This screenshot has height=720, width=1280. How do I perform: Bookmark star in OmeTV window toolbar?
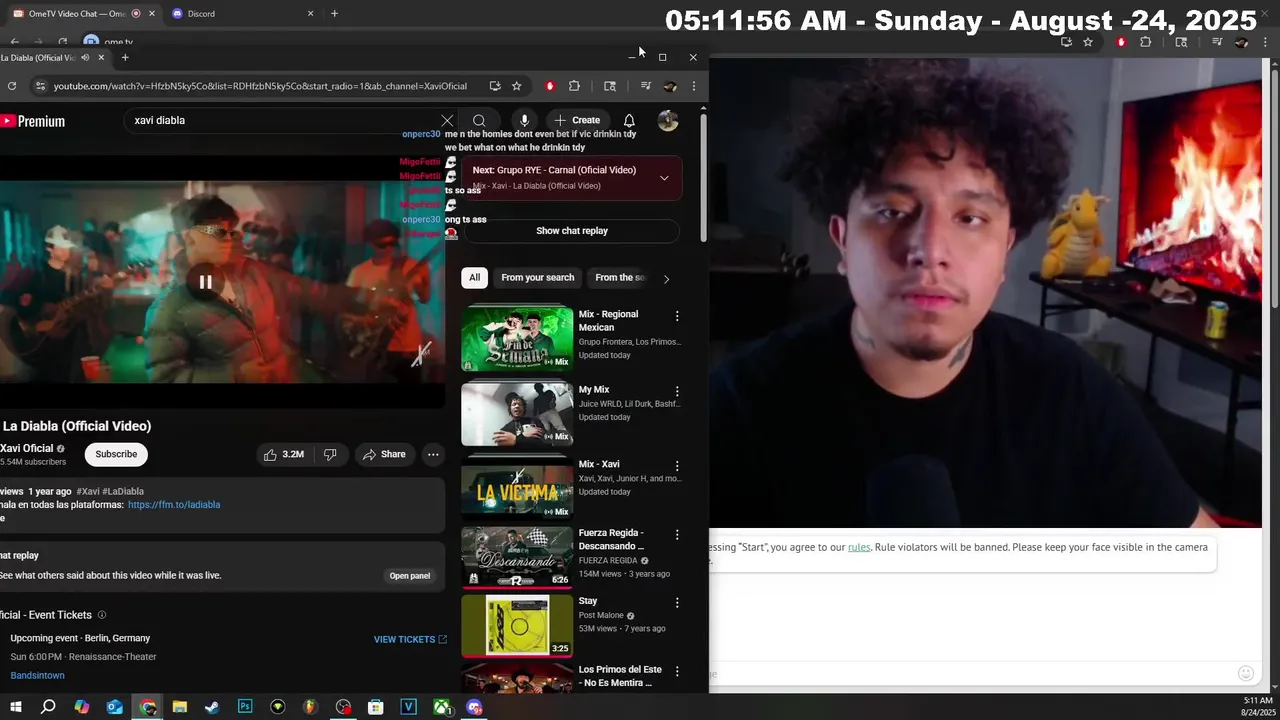click(x=1088, y=42)
